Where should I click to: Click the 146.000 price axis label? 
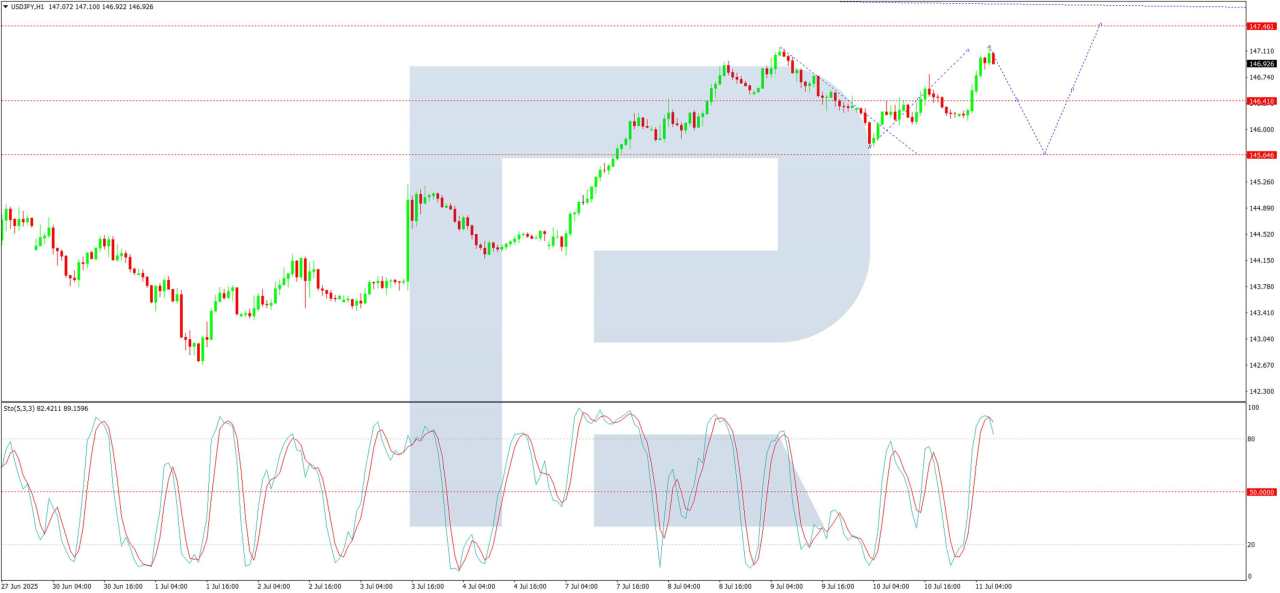[x=1261, y=130]
